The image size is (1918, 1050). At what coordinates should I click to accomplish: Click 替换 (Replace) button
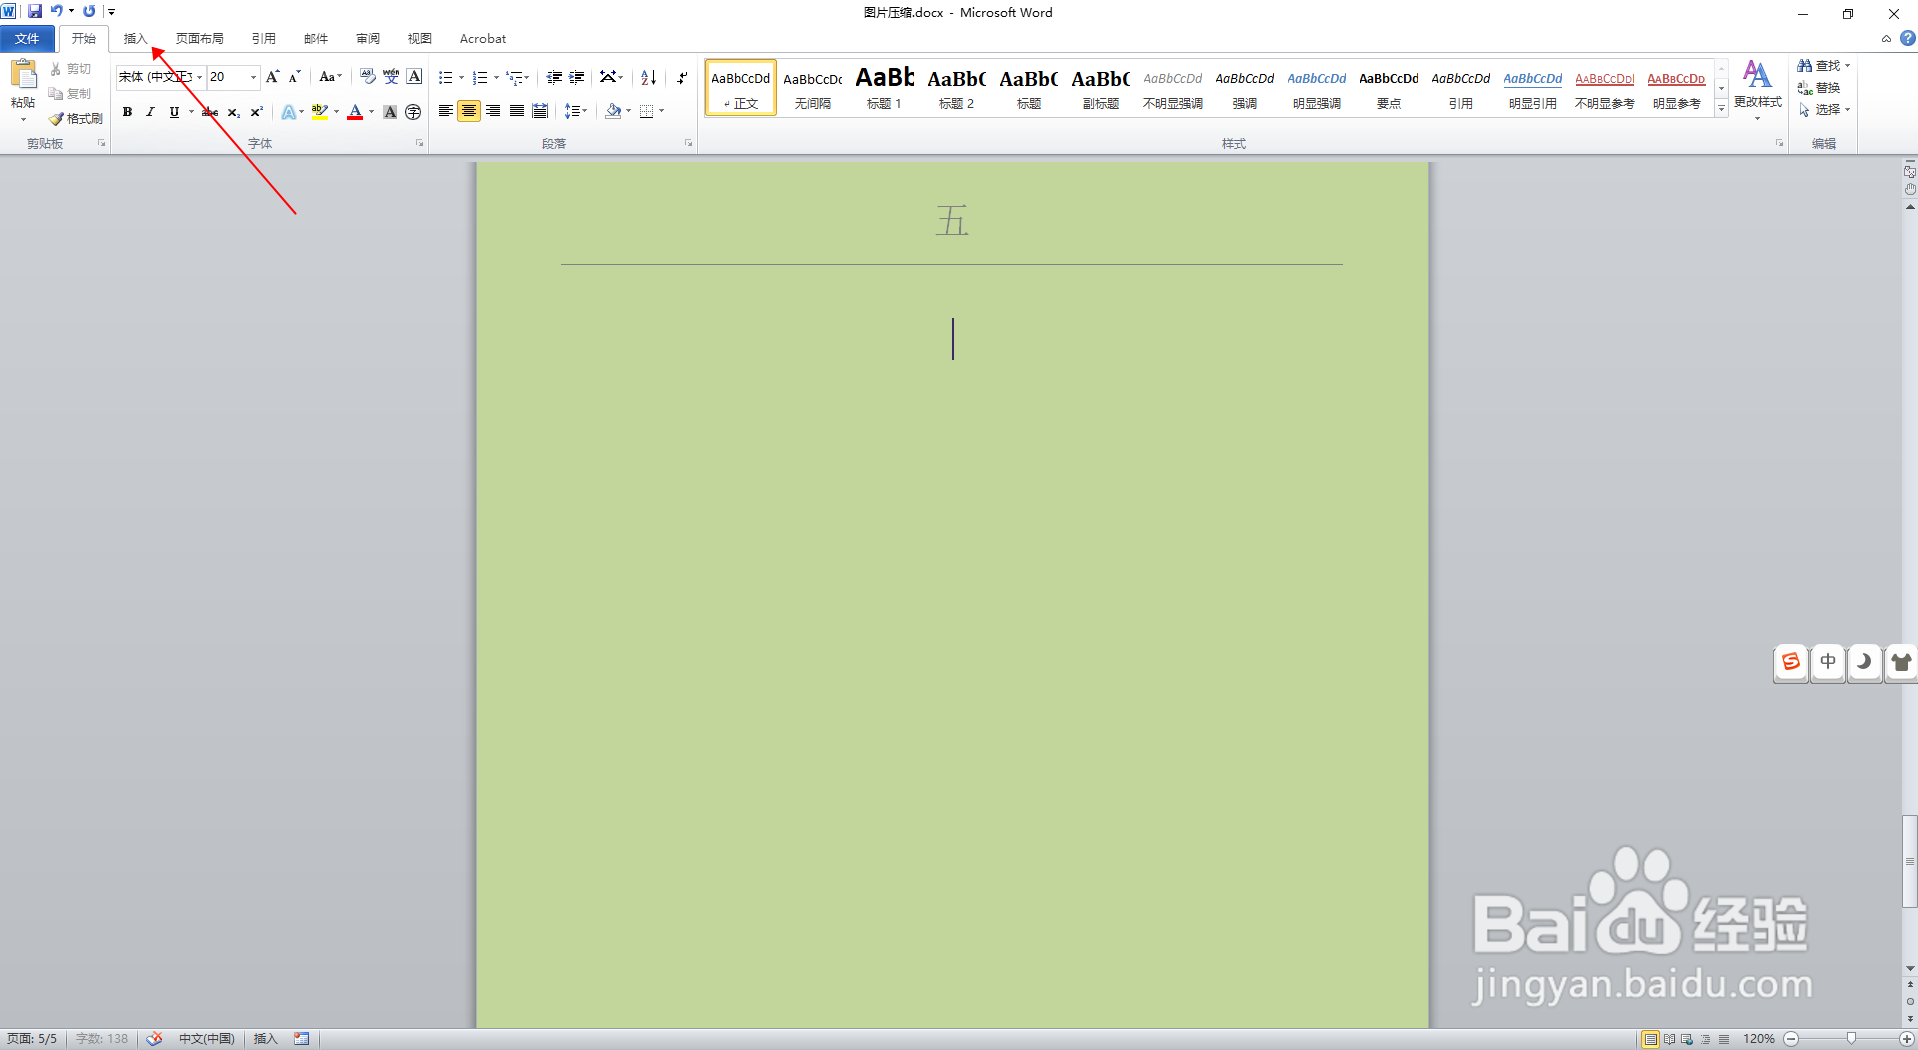point(1819,88)
